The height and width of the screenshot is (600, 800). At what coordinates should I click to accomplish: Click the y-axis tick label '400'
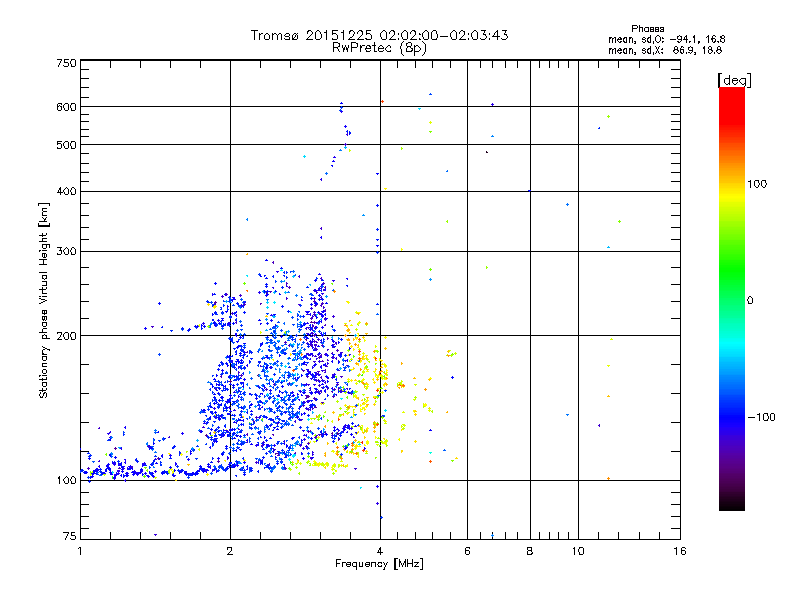pyautogui.click(x=67, y=191)
